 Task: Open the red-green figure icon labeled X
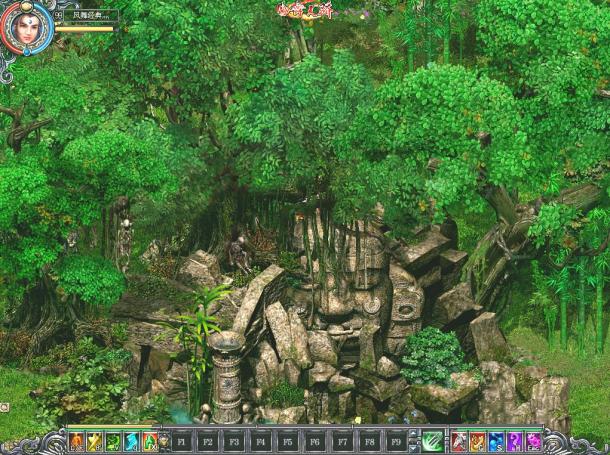150,442
